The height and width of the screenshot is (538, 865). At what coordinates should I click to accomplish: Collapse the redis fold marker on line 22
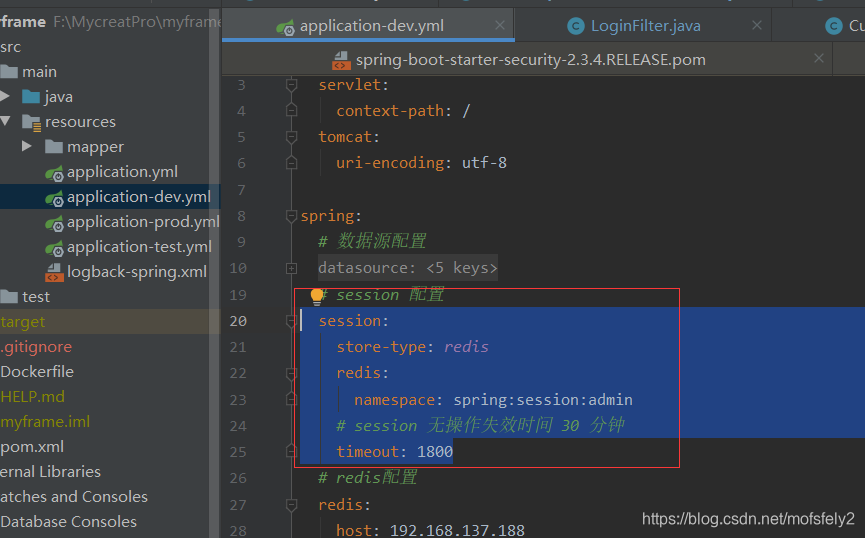tap(291, 374)
